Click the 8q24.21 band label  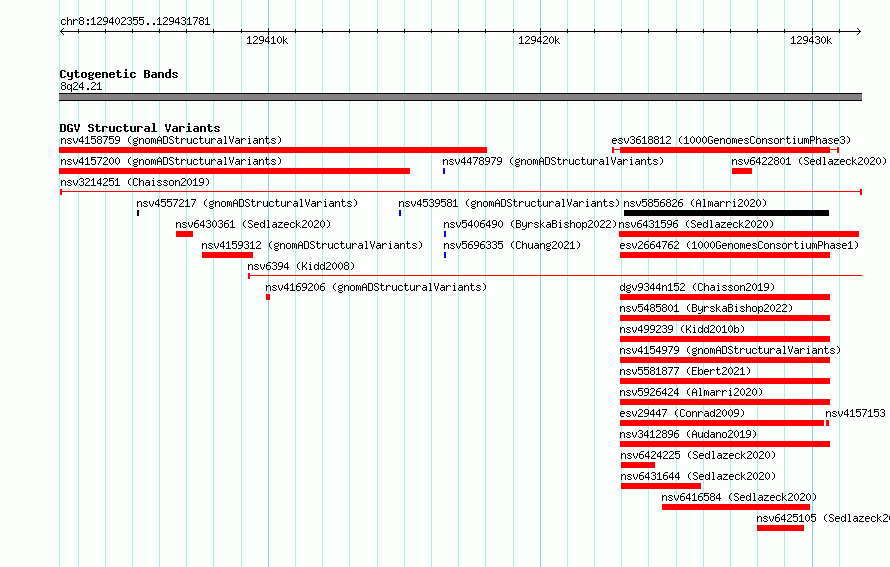81,86
